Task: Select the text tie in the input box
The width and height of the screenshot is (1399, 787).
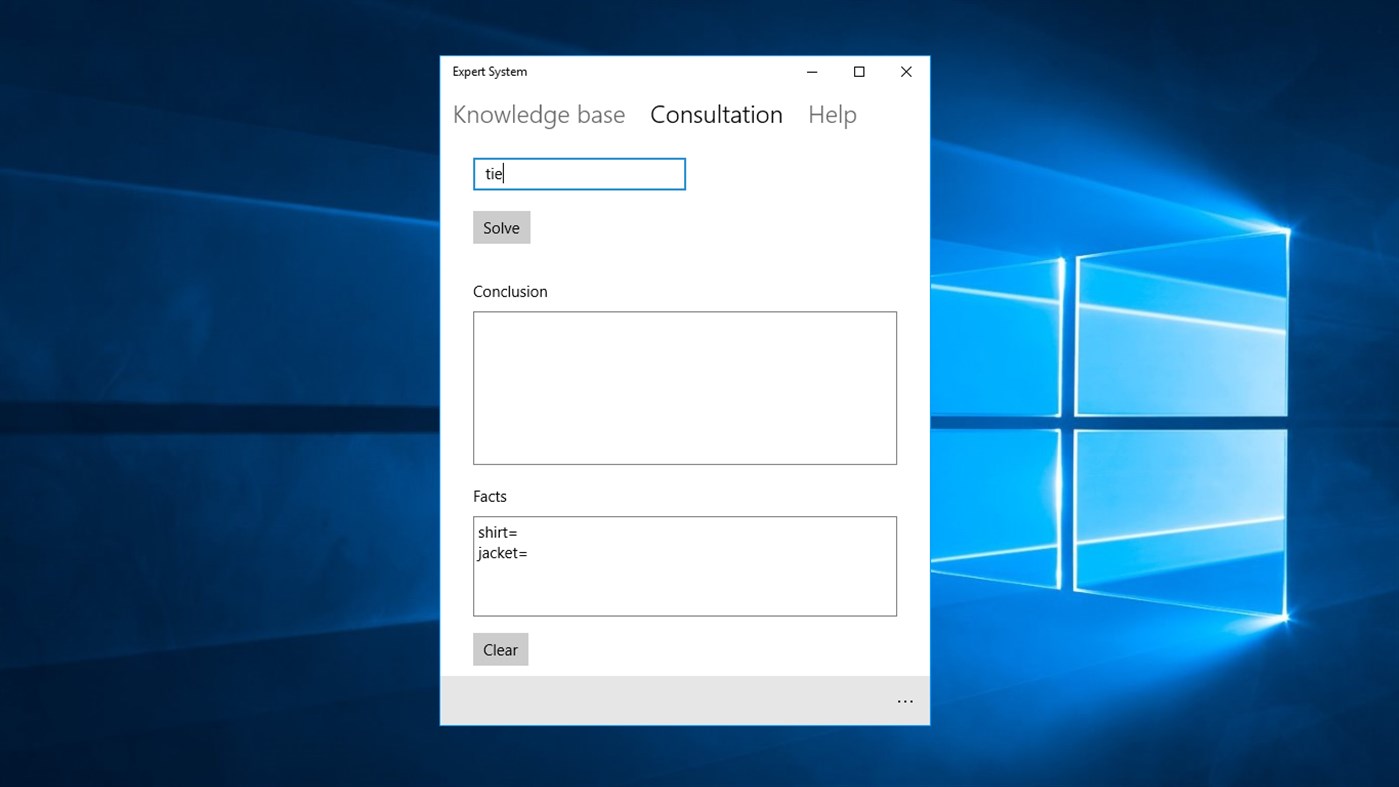Action: pyautogui.click(x=494, y=173)
